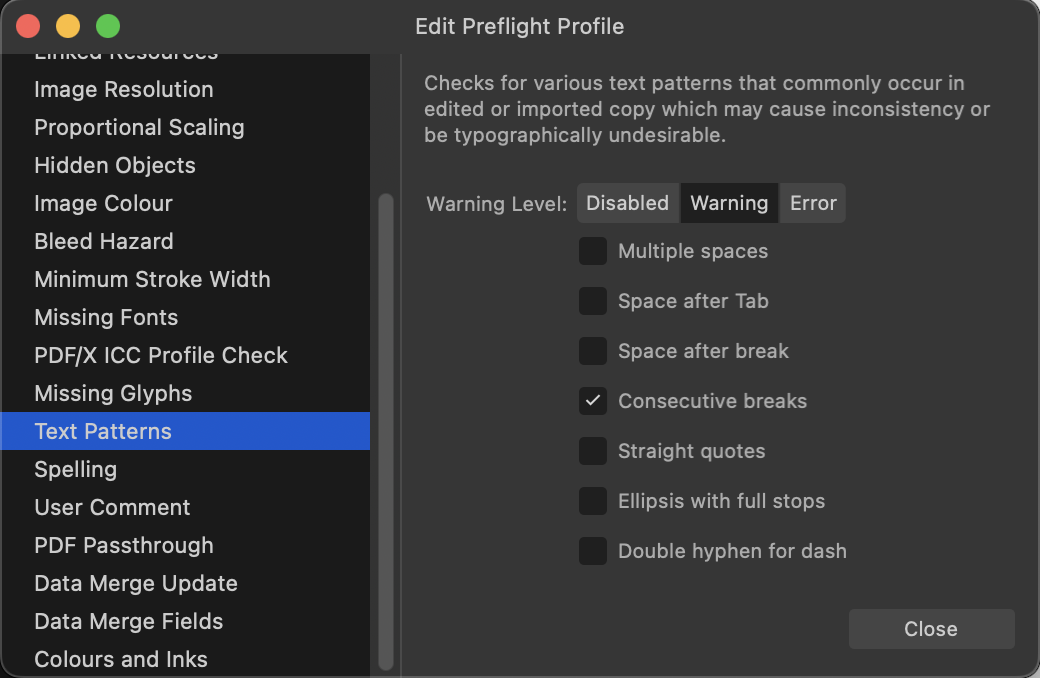Enable the Straight quotes check
Image resolution: width=1040 pixels, height=678 pixels.
(593, 451)
